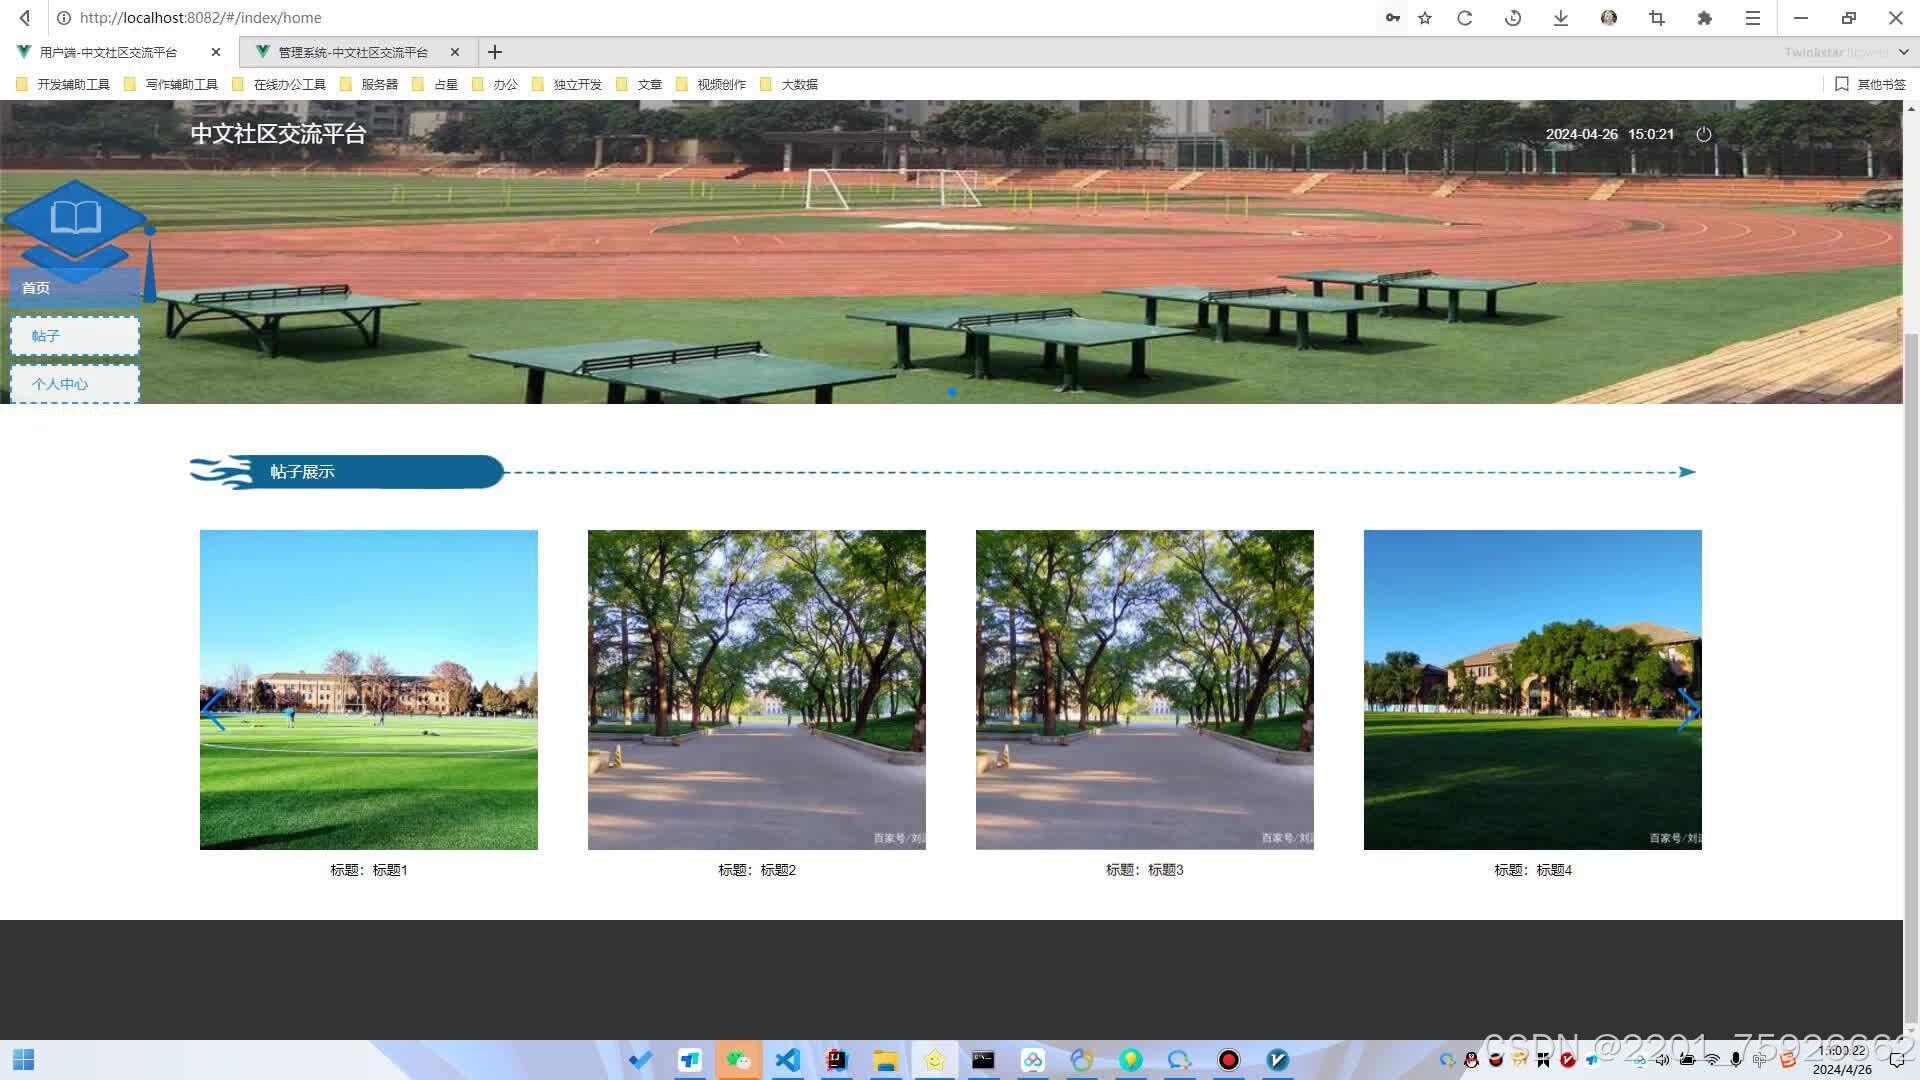Click the bookmark star icon in address bar
Viewport: 1920px width, 1080px height.
(x=1425, y=18)
